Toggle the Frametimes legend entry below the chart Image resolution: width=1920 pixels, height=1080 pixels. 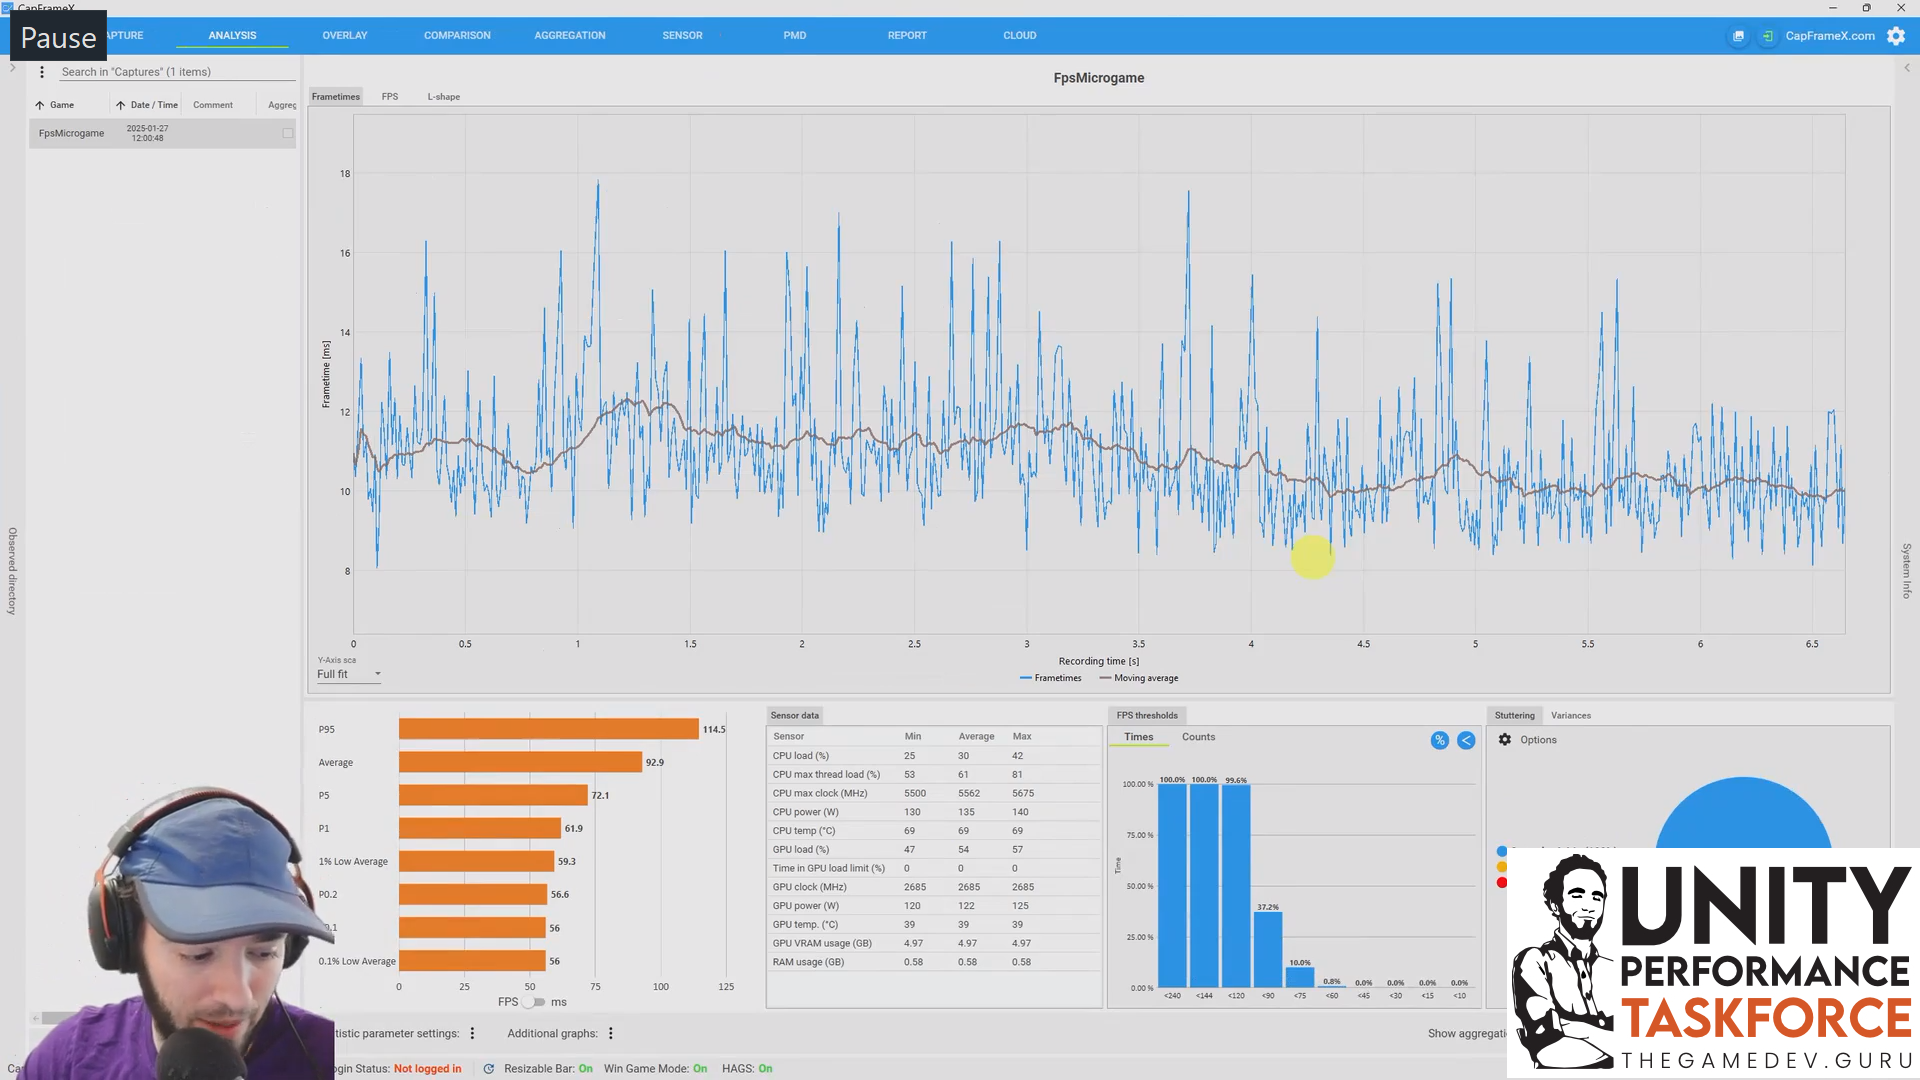point(1050,678)
